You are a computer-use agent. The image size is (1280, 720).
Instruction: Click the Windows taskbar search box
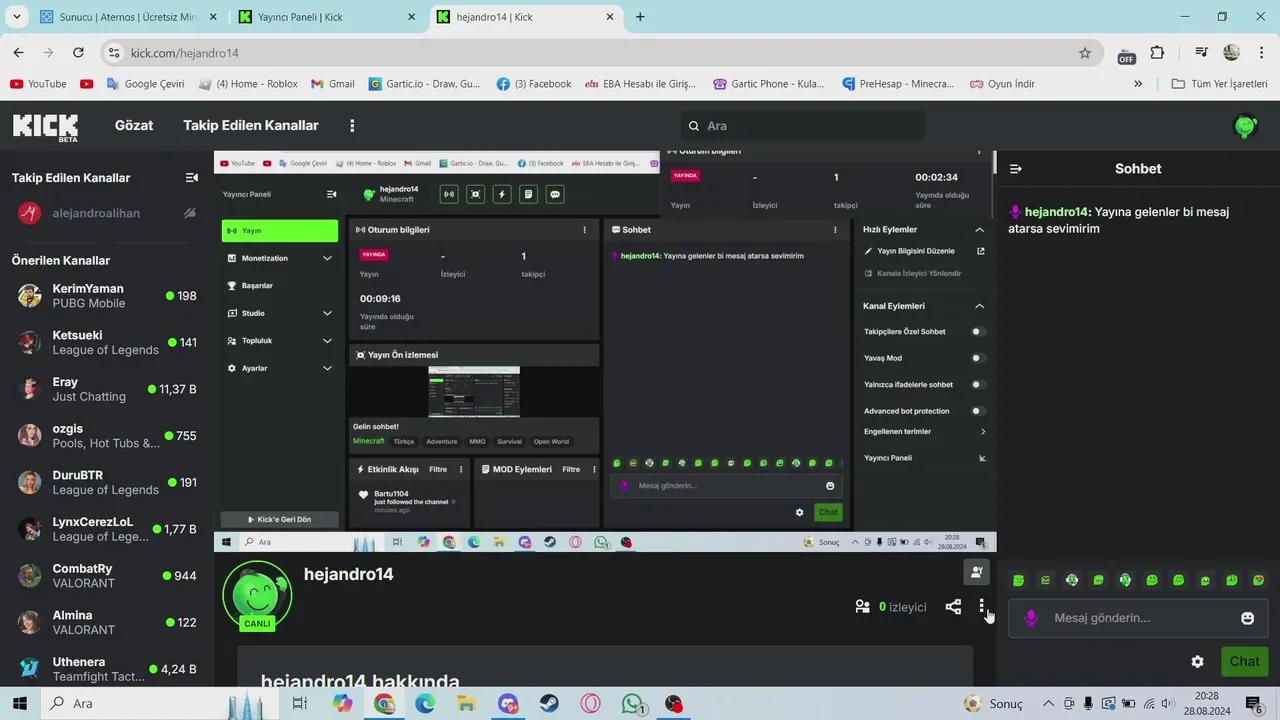tap(160, 704)
